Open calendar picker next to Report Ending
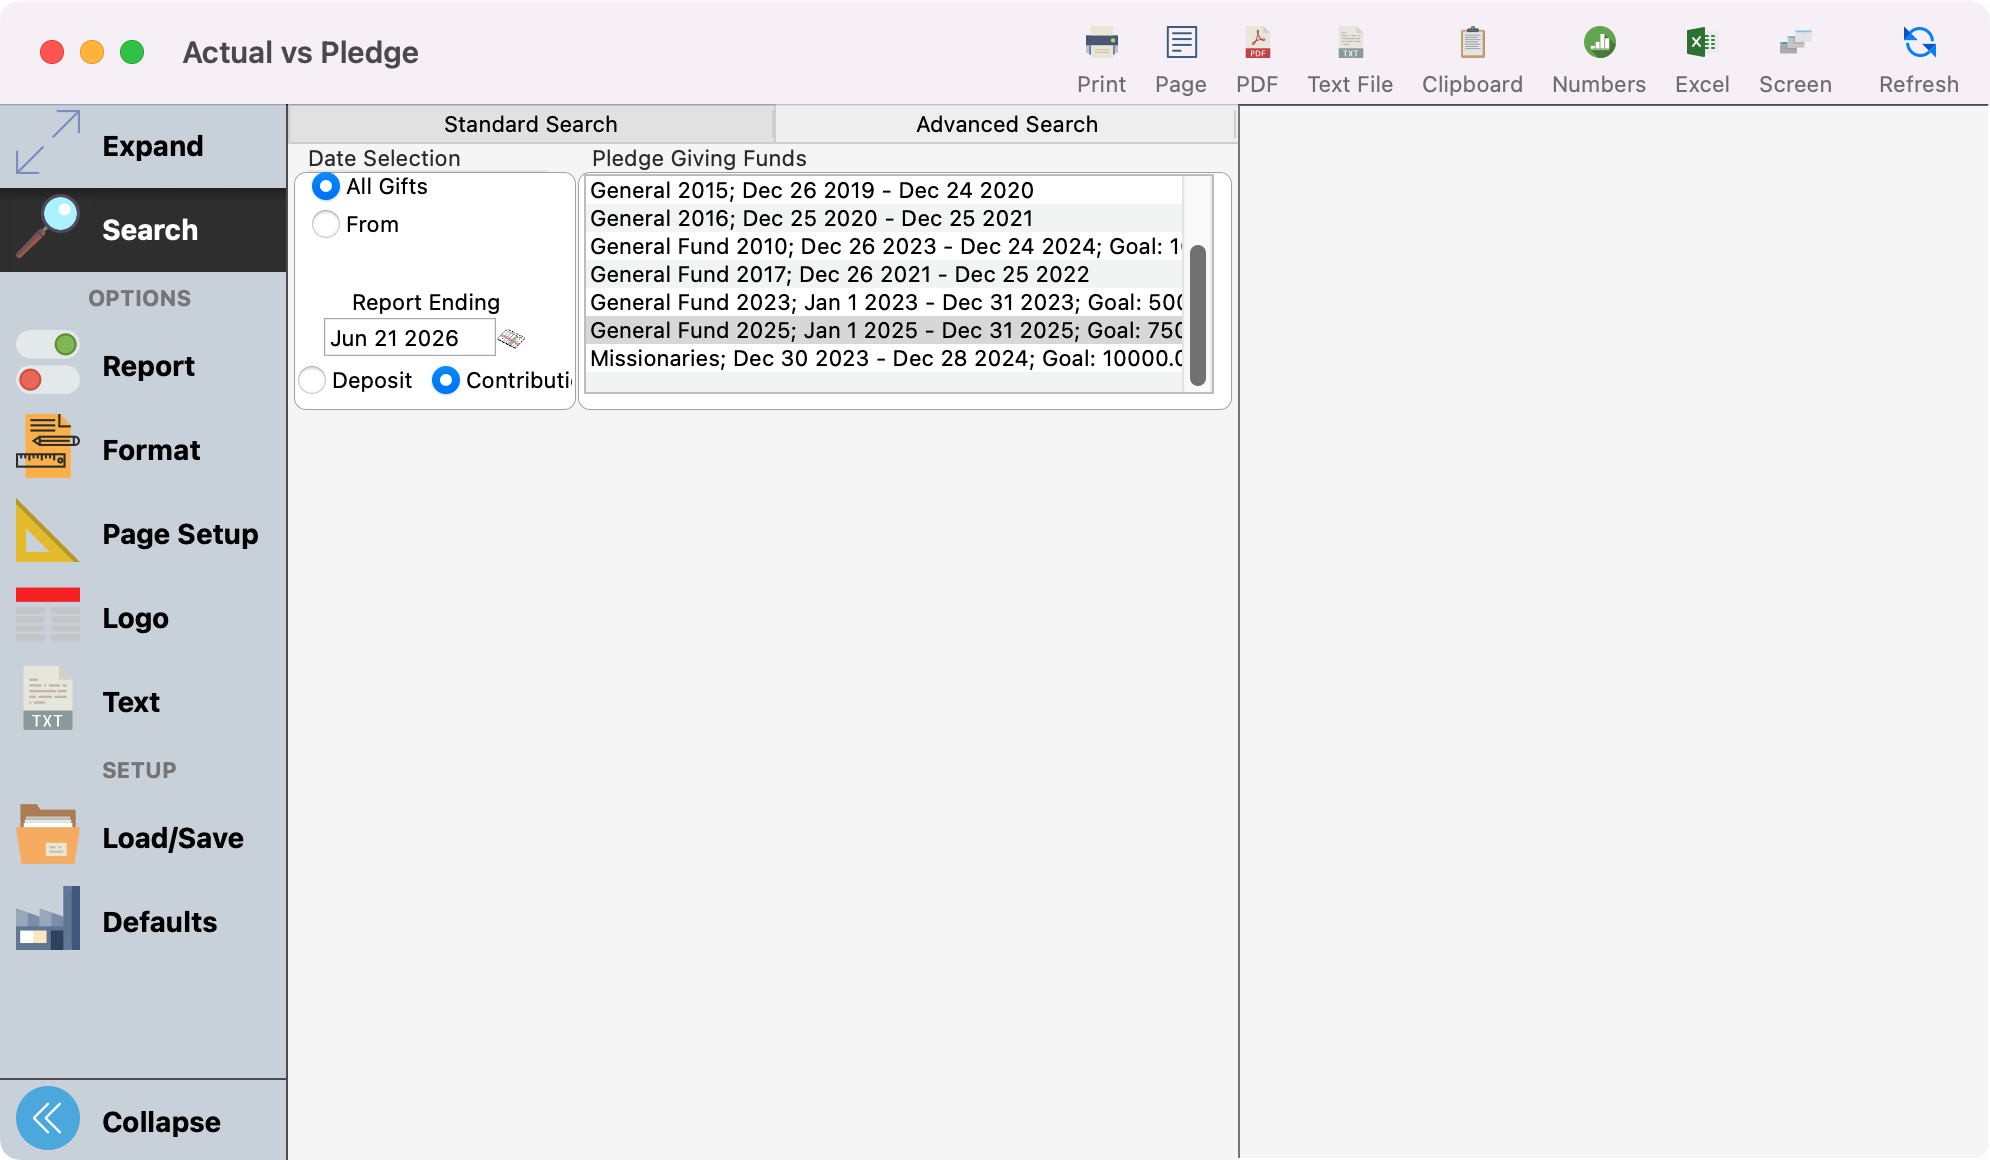 [511, 339]
